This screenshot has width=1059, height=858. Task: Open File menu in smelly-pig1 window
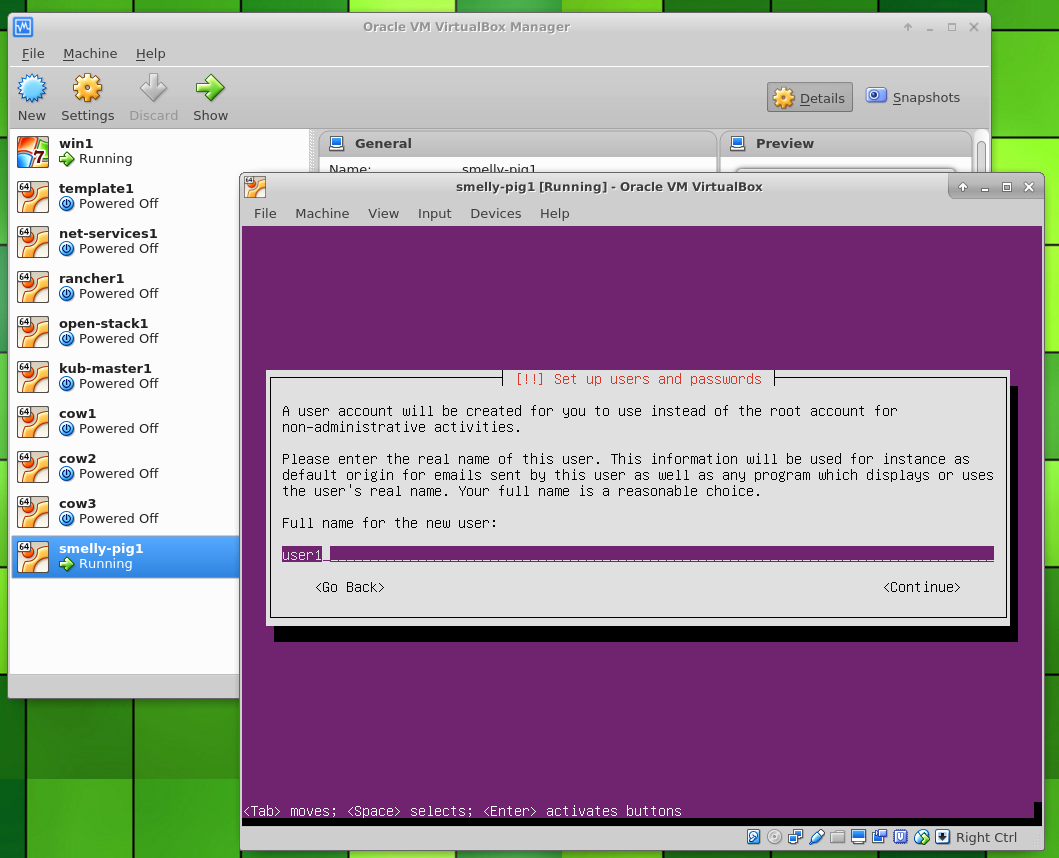[x=265, y=213]
